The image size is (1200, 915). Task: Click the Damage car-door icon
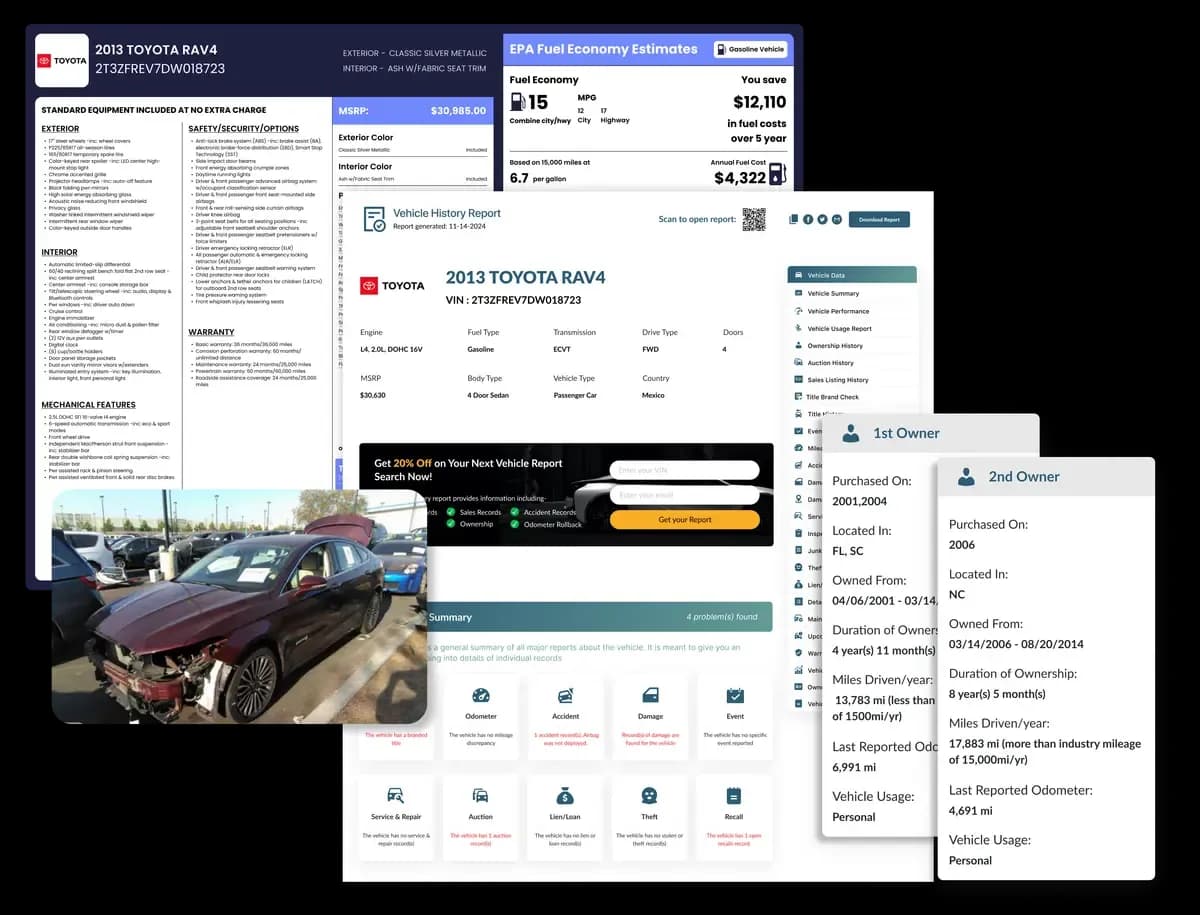(650, 696)
